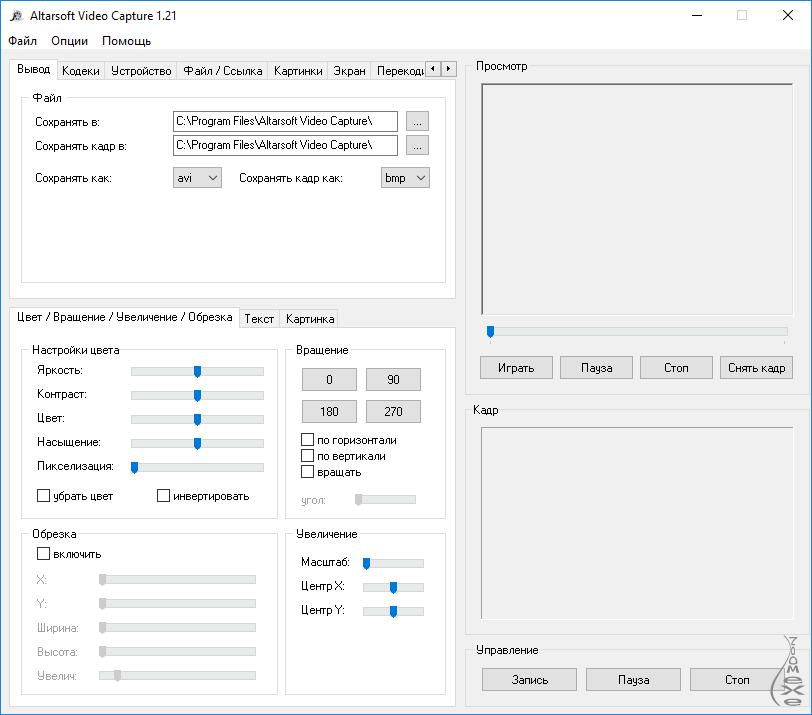
Task: Close the Altarsoft Video Capture window
Action: (788, 16)
